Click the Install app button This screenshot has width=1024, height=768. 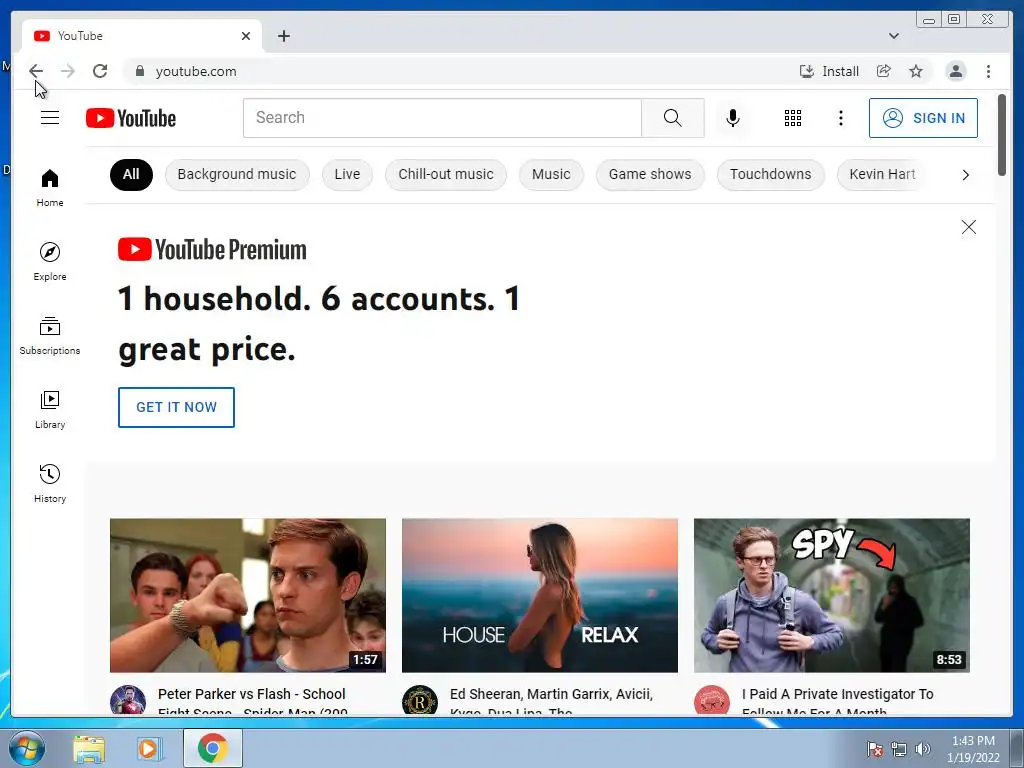(829, 71)
